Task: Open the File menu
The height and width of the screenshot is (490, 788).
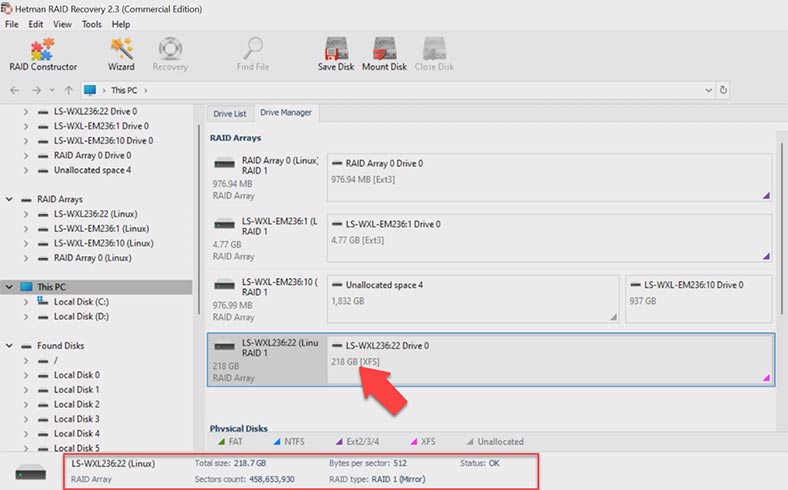Action: point(12,24)
